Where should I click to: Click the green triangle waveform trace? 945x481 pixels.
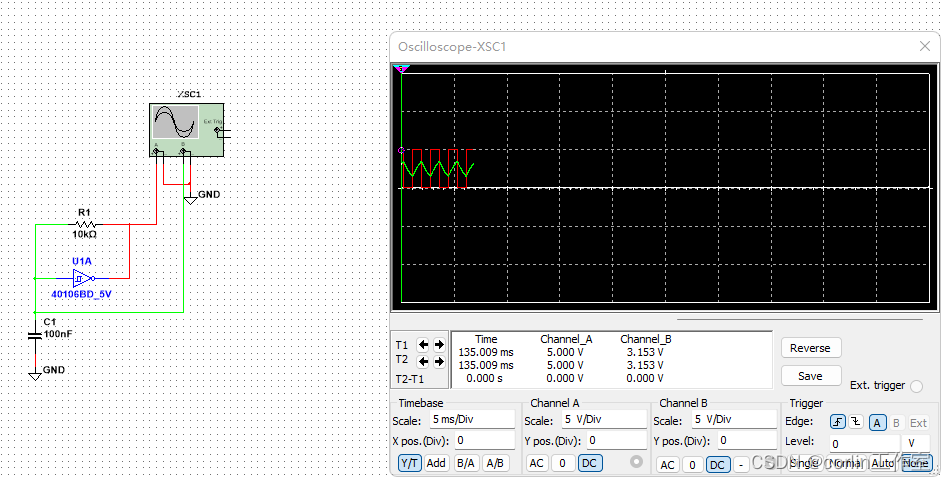point(438,171)
